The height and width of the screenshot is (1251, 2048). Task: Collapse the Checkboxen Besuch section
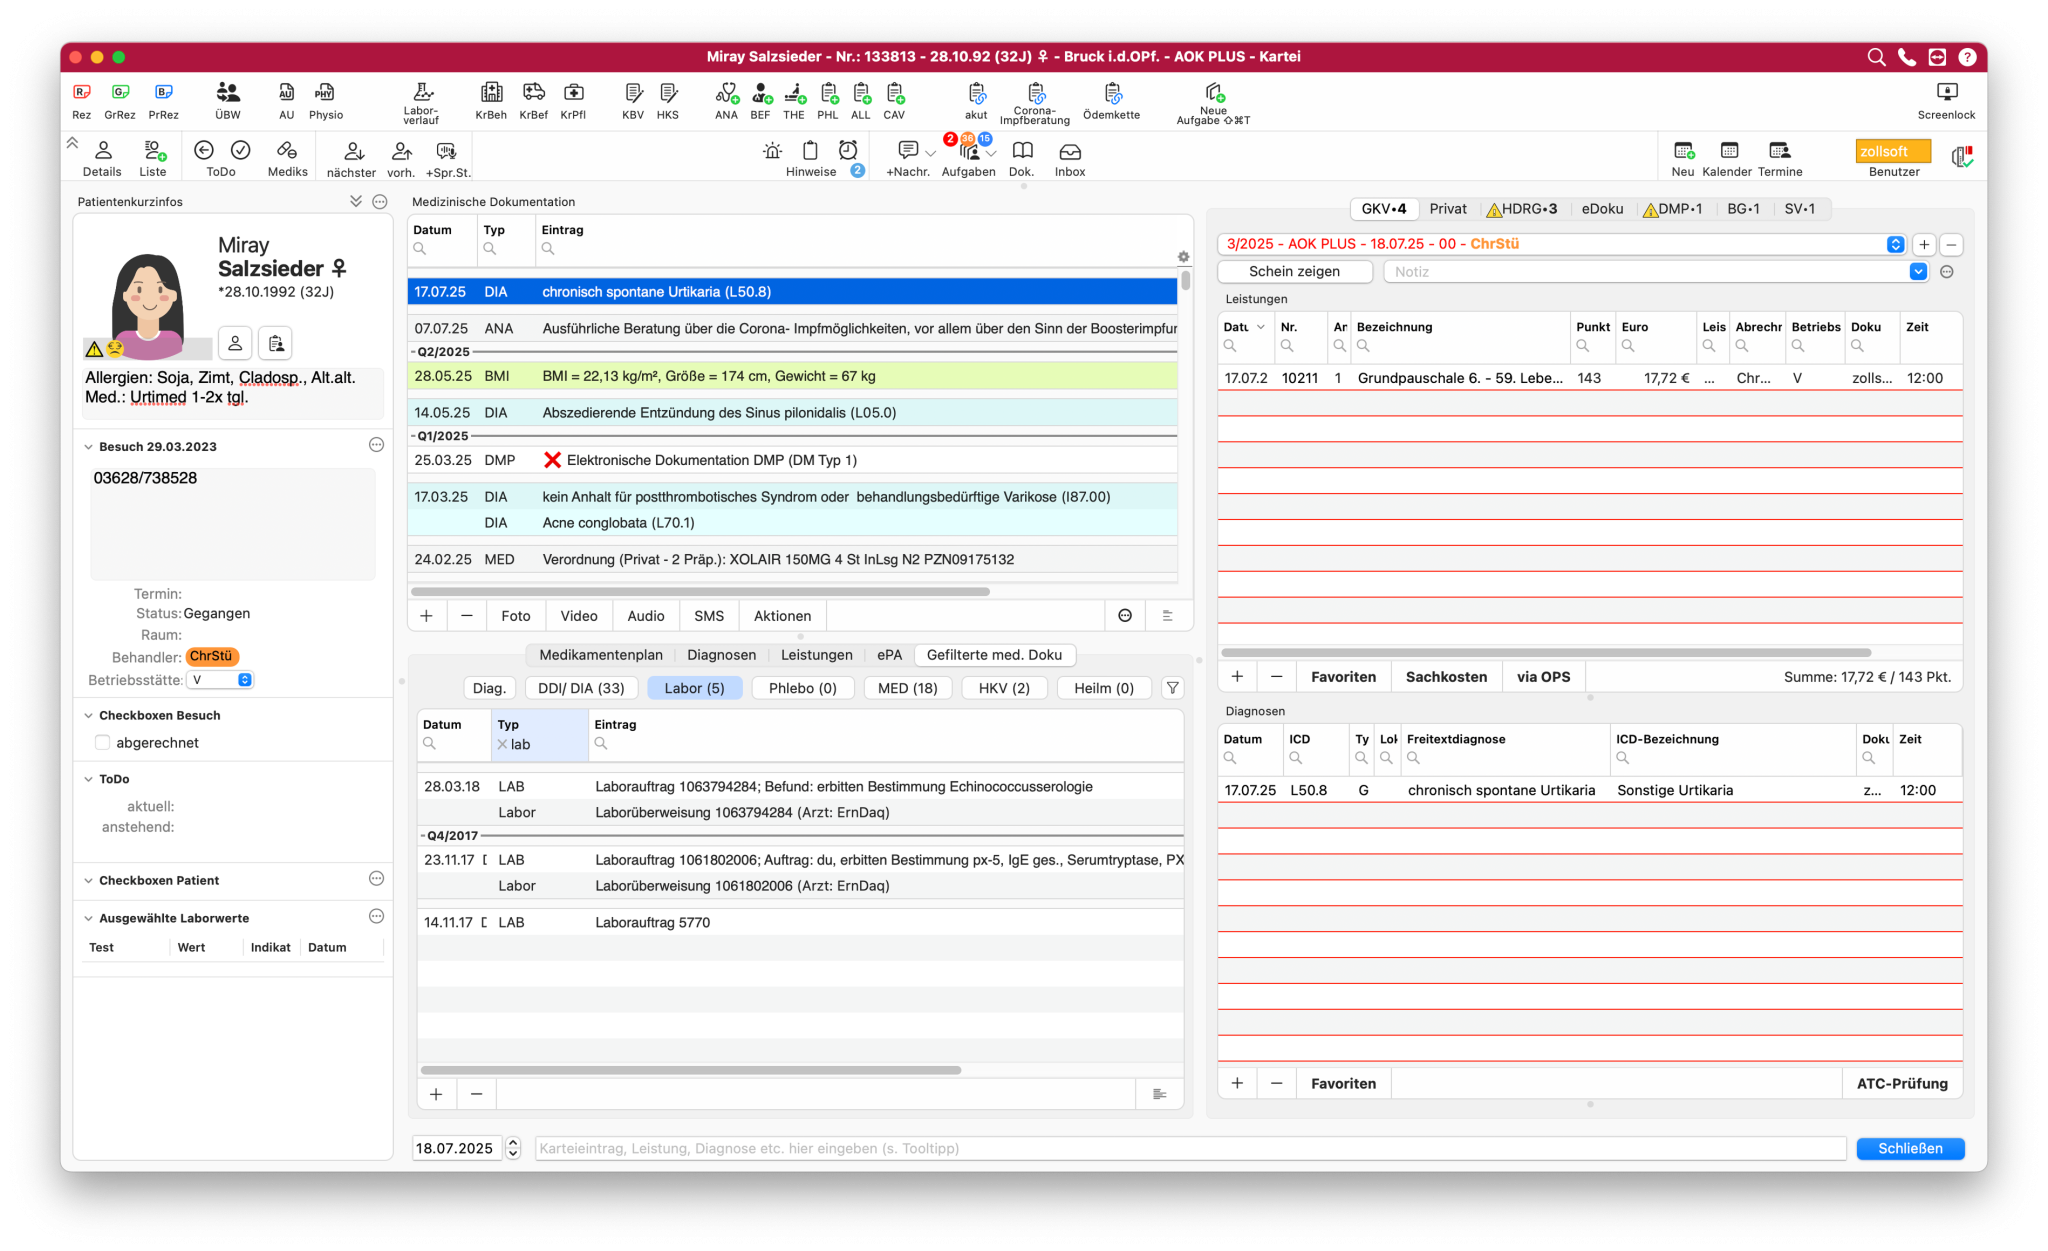(88, 716)
